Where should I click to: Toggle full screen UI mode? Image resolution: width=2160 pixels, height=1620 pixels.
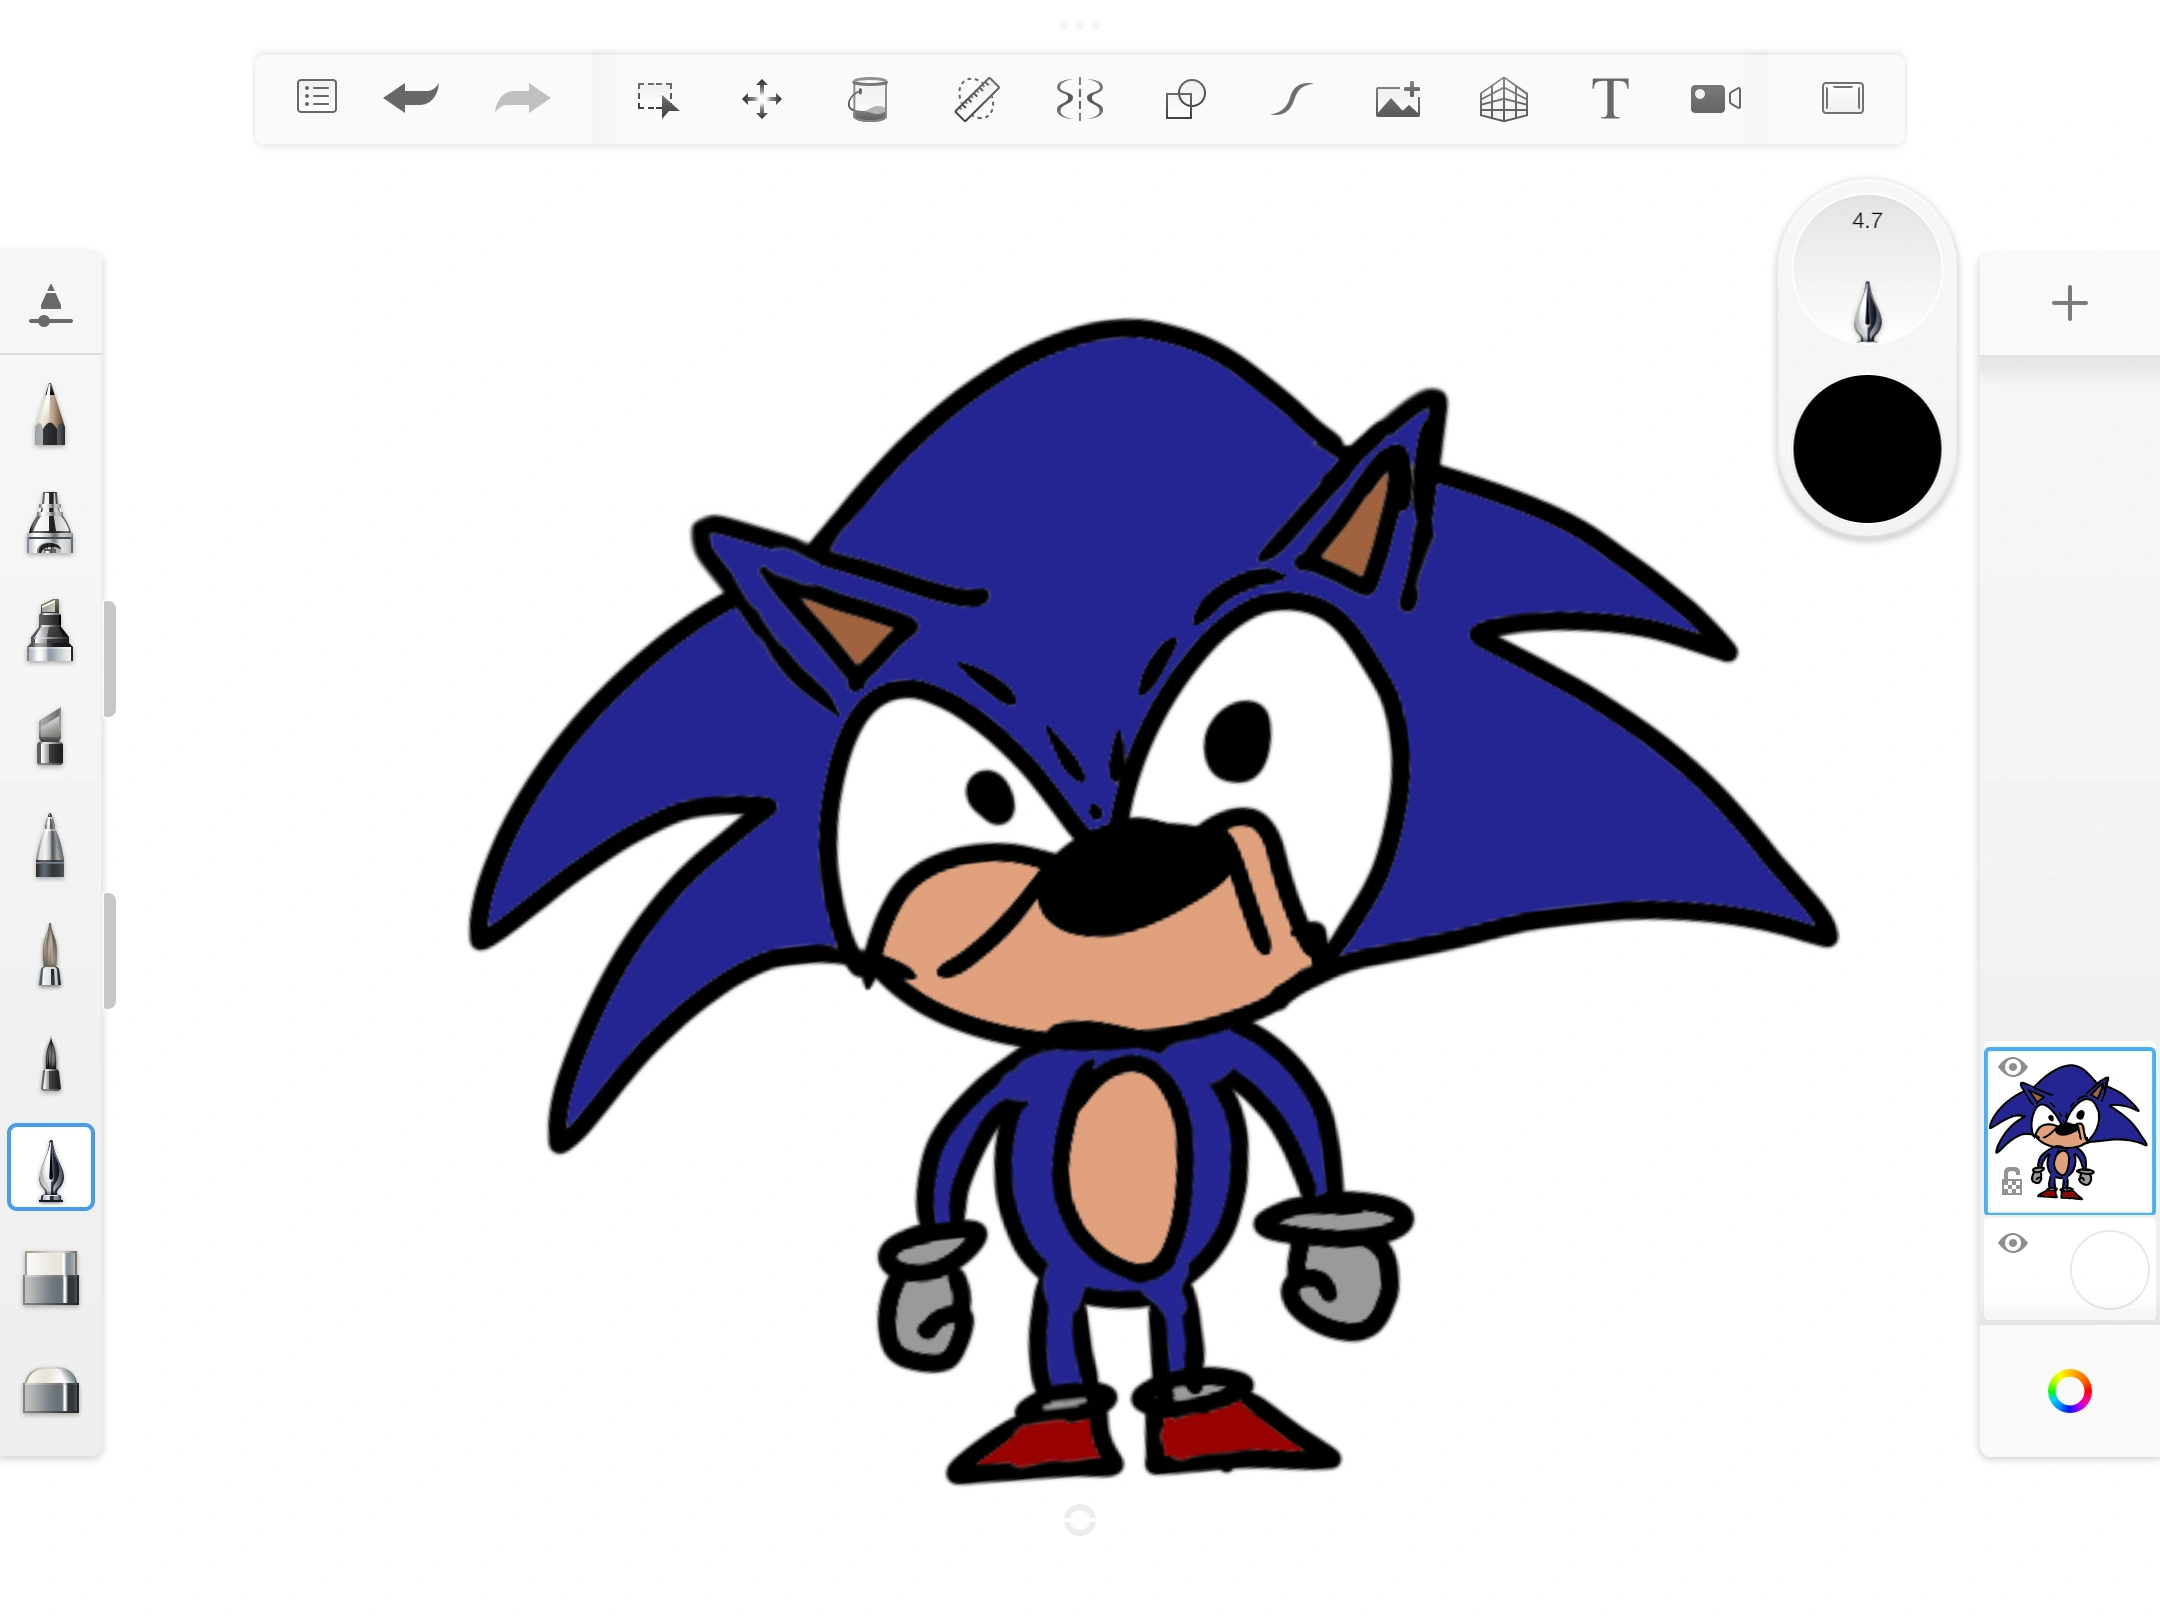pos(1842,98)
